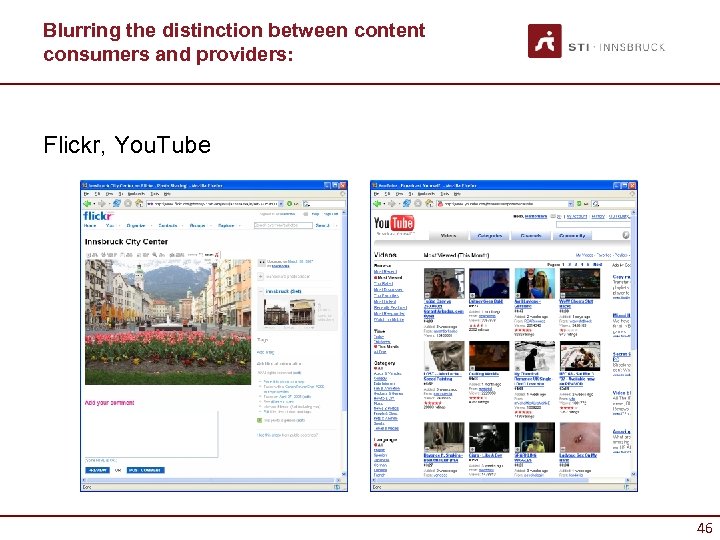Open address bar dropdown in Flickr browser
720x540 pixels.
tap(281, 203)
